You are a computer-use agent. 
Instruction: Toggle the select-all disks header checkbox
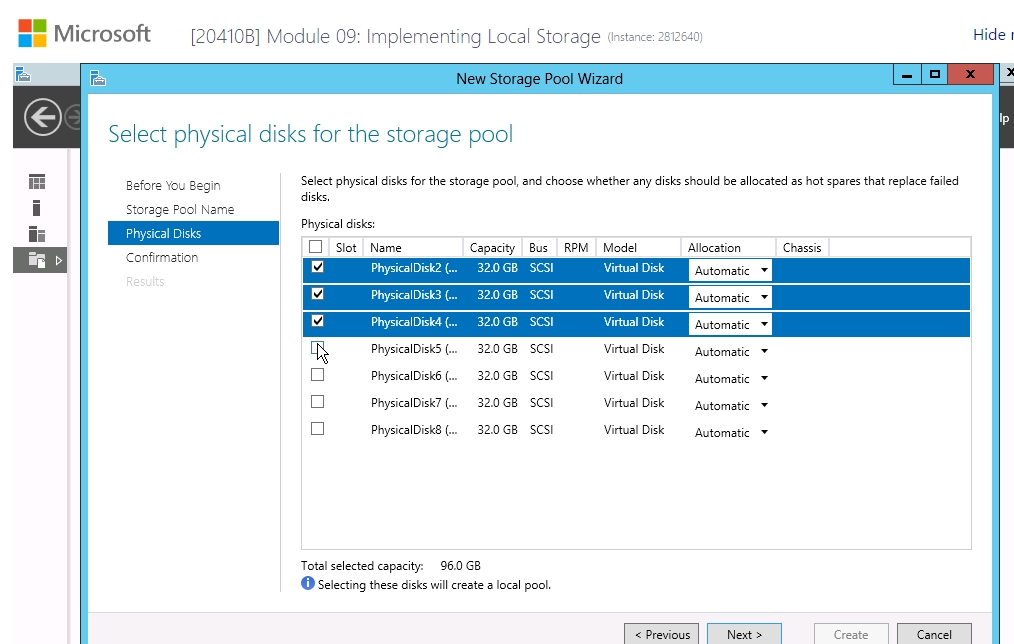[316, 247]
